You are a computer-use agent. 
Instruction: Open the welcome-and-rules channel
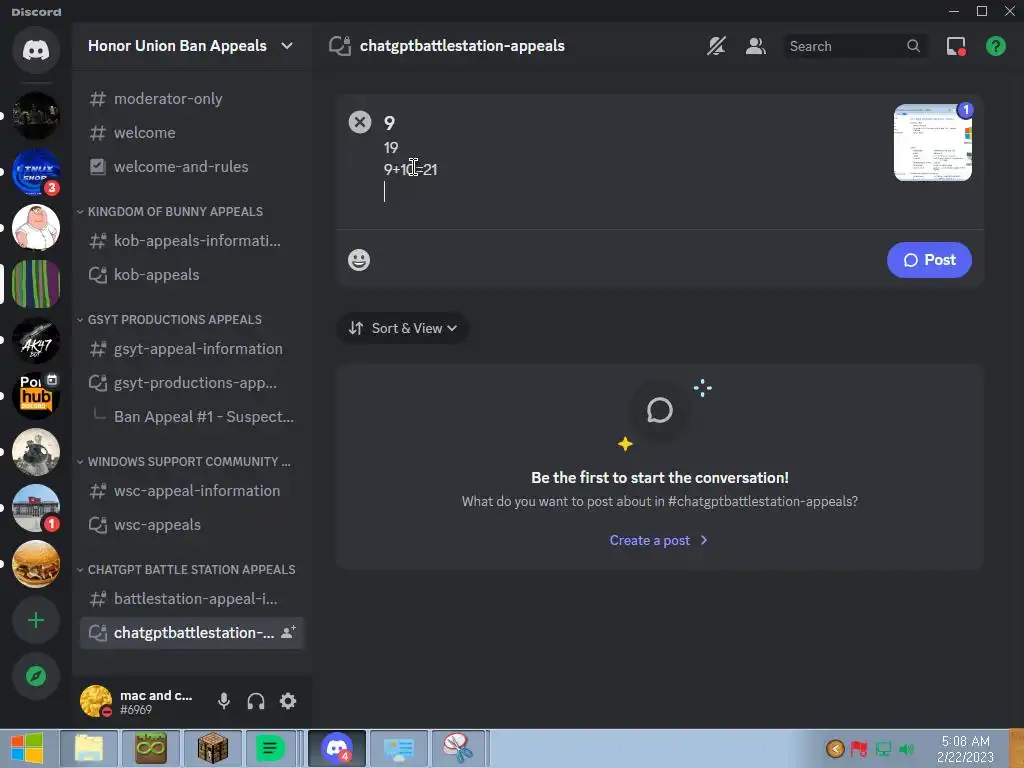click(x=192, y=167)
